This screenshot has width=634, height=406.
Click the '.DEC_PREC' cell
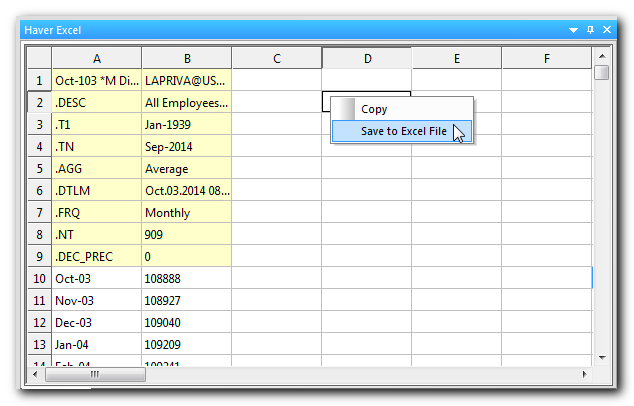pos(97,256)
